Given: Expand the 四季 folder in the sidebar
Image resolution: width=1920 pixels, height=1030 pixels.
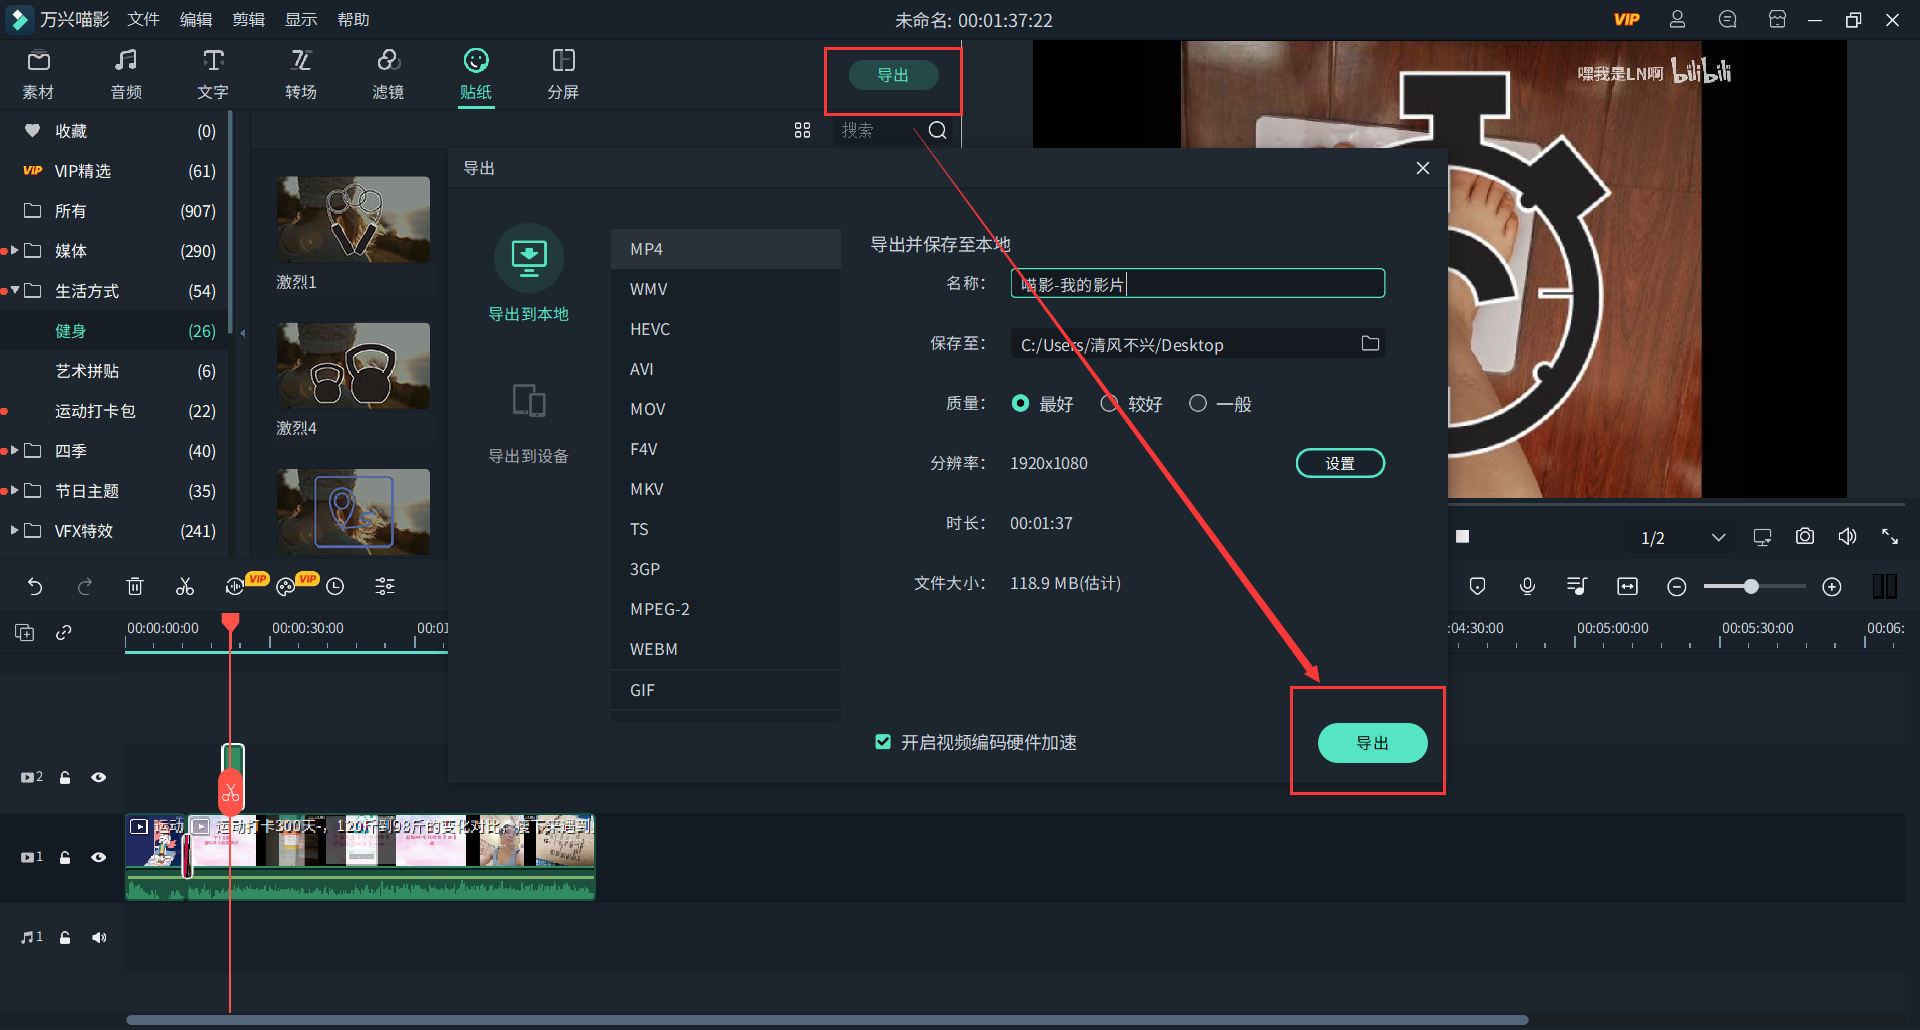Looking at the screenshot, I should (x=13, y=451).
